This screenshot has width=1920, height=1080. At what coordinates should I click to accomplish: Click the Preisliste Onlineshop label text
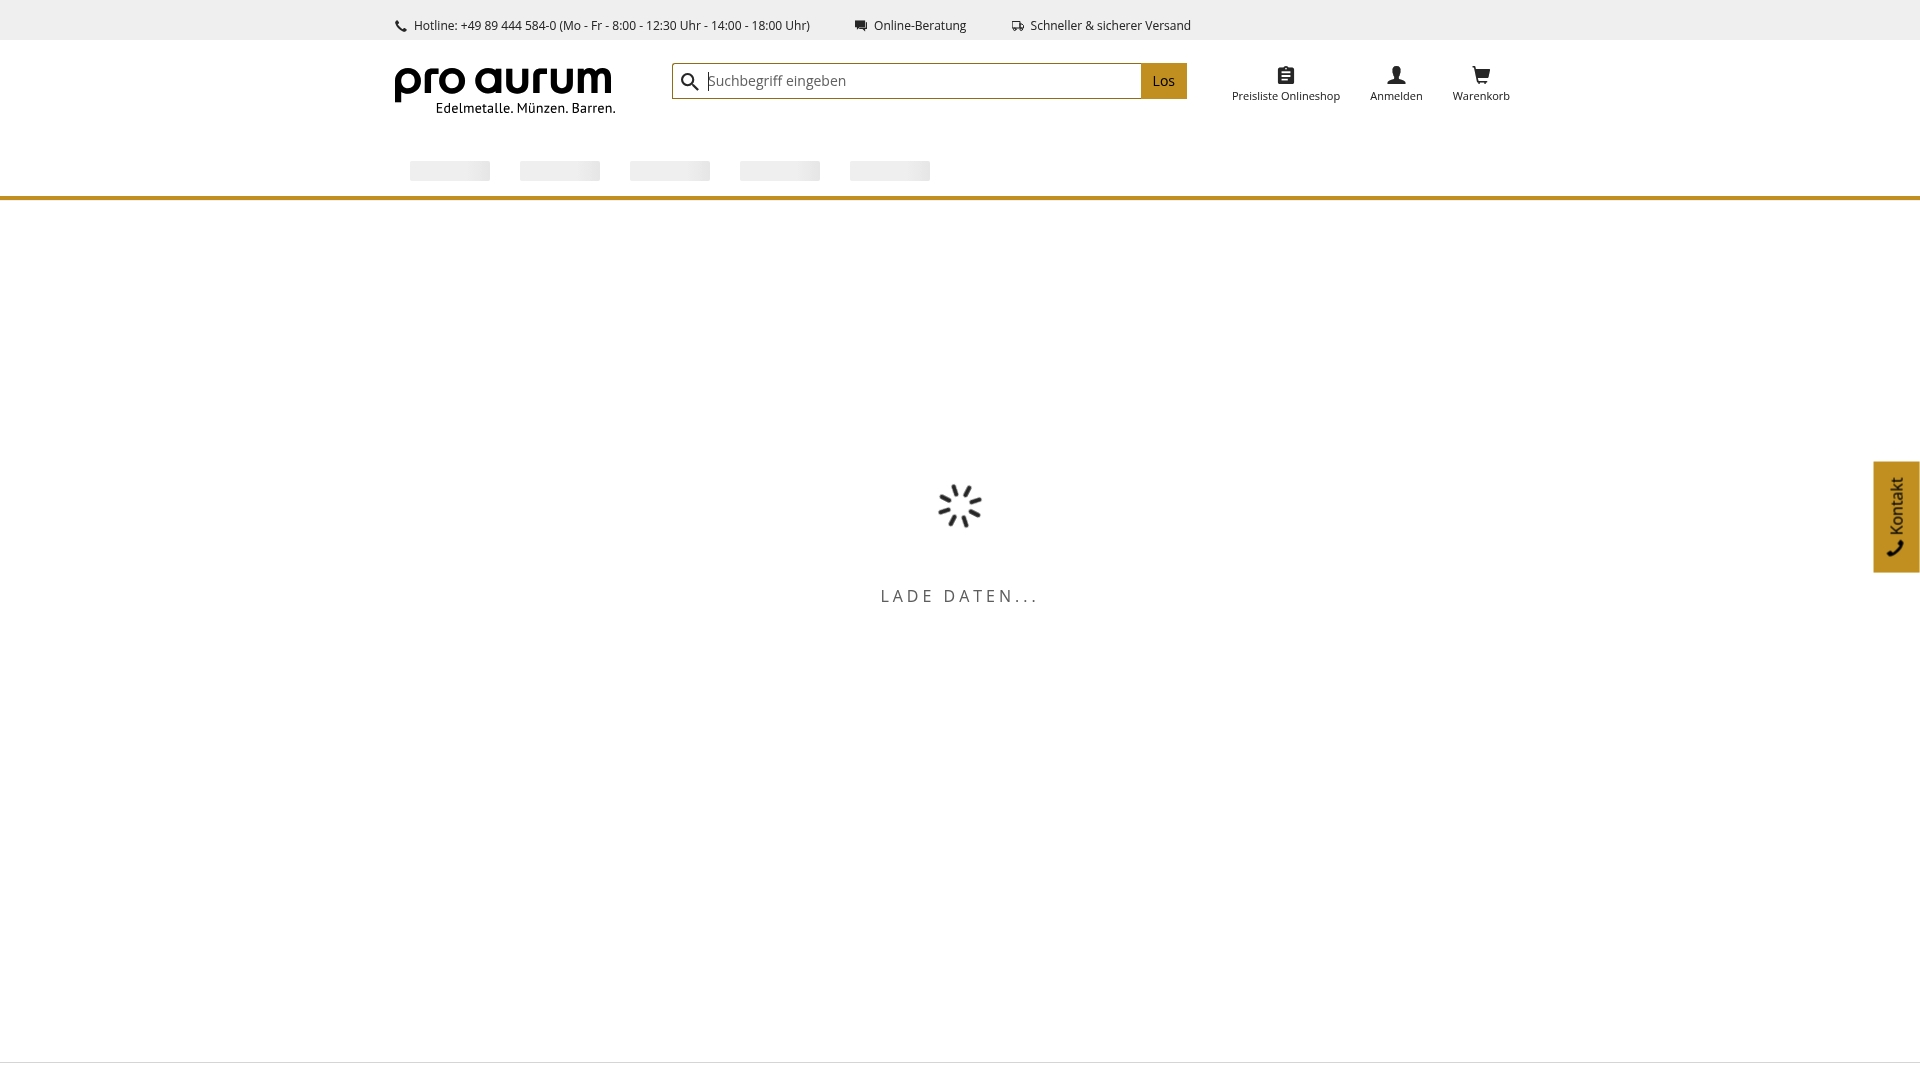pyautogui.click(x=1285, y=95)
